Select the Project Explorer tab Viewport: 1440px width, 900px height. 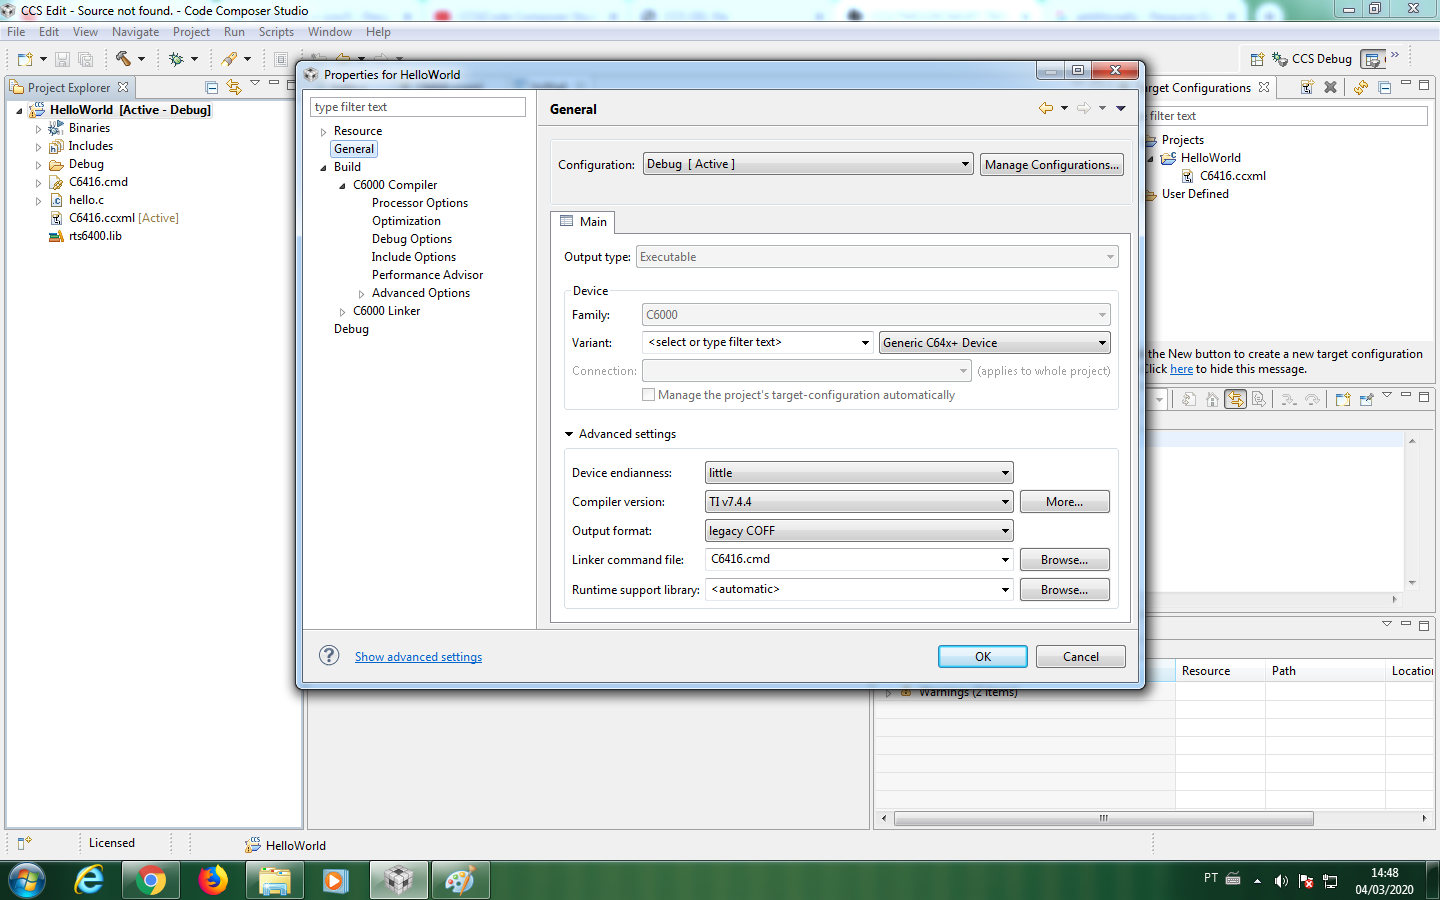(x=69, y=88)
